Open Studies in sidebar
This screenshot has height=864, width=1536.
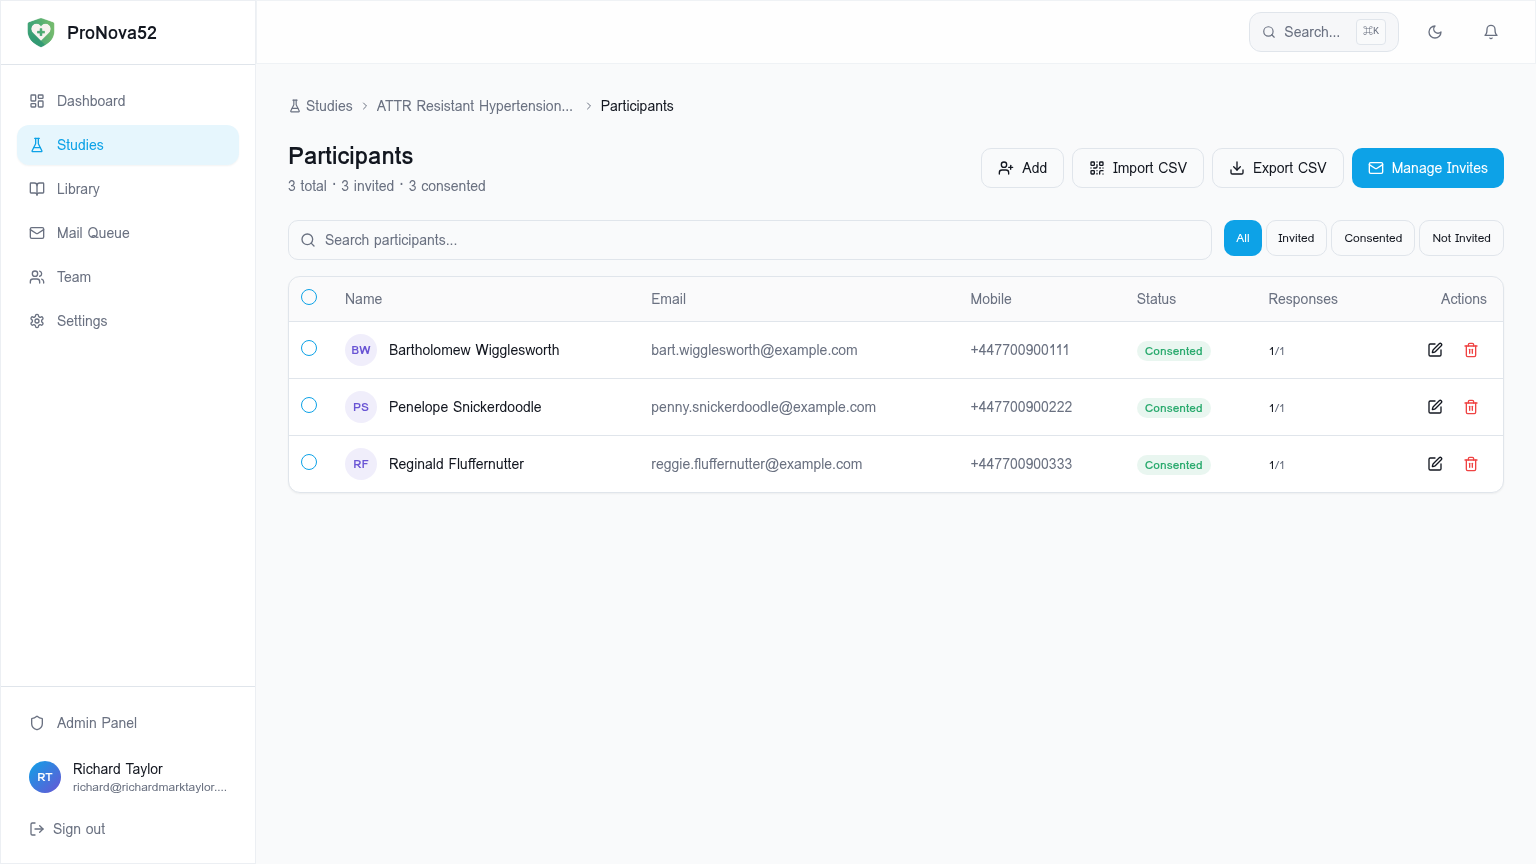(128, 145)
